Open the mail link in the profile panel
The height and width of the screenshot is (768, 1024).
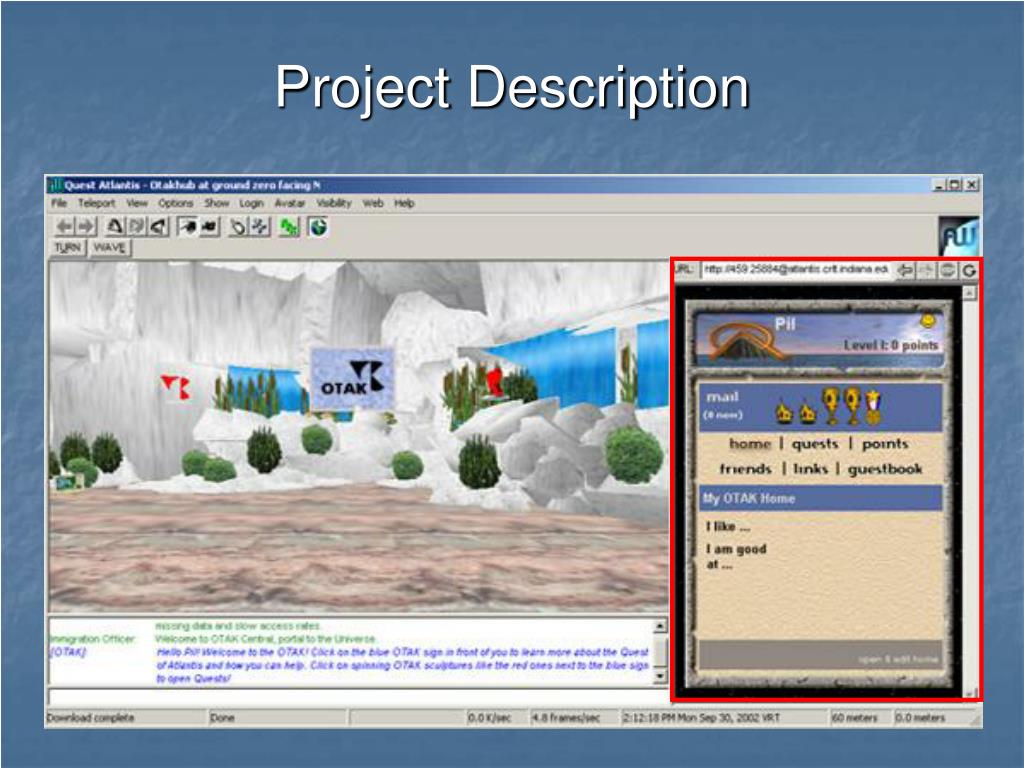(x=722, y=397)
